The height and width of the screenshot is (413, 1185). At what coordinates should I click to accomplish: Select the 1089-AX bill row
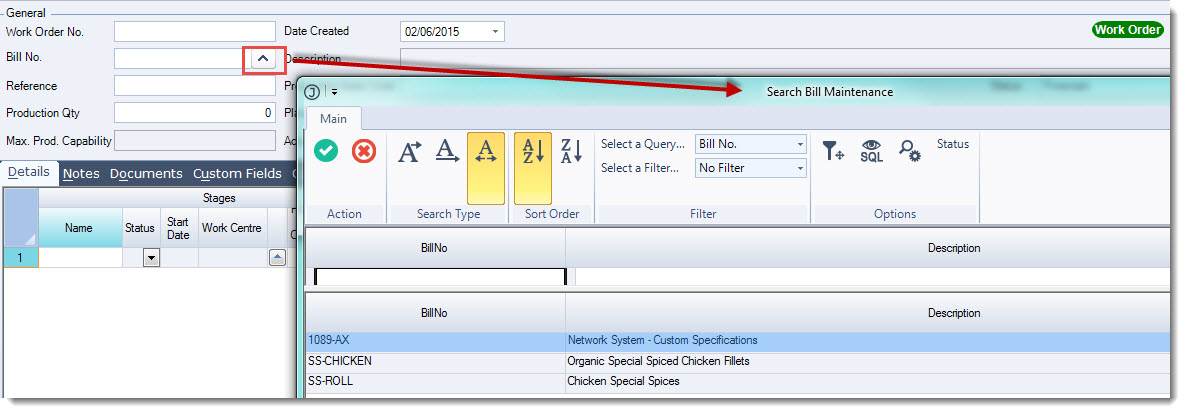point(738,340)
